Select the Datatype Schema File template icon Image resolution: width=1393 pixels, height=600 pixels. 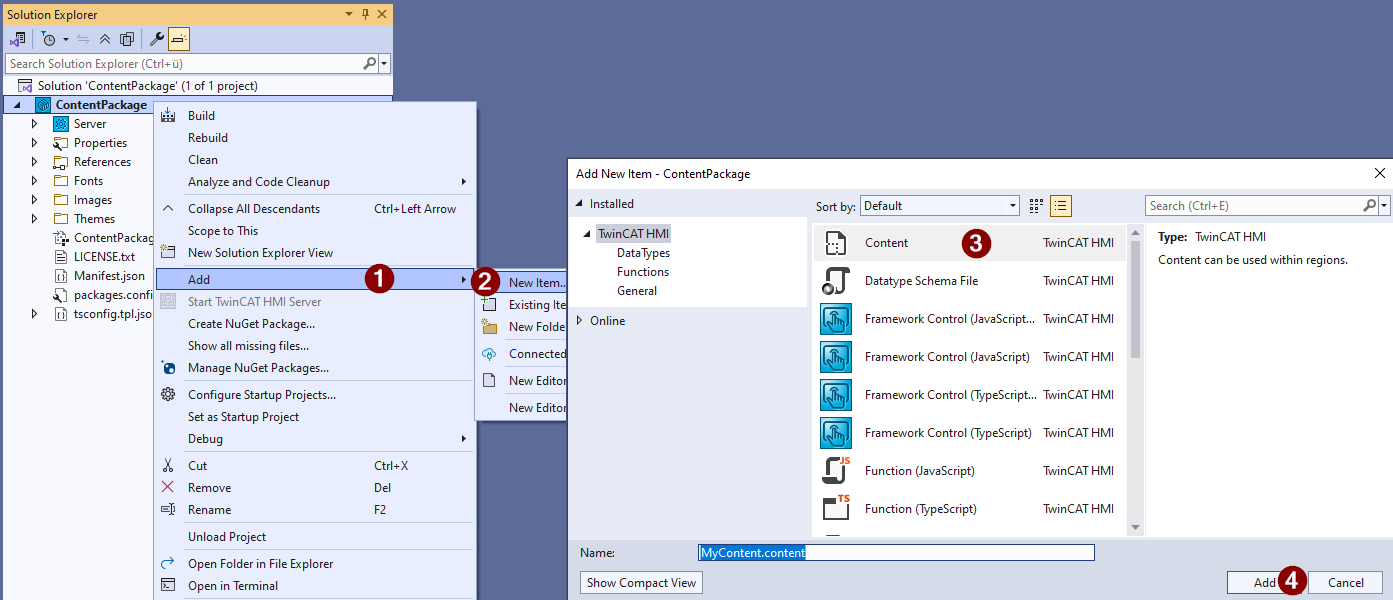(x=835, y=281)
